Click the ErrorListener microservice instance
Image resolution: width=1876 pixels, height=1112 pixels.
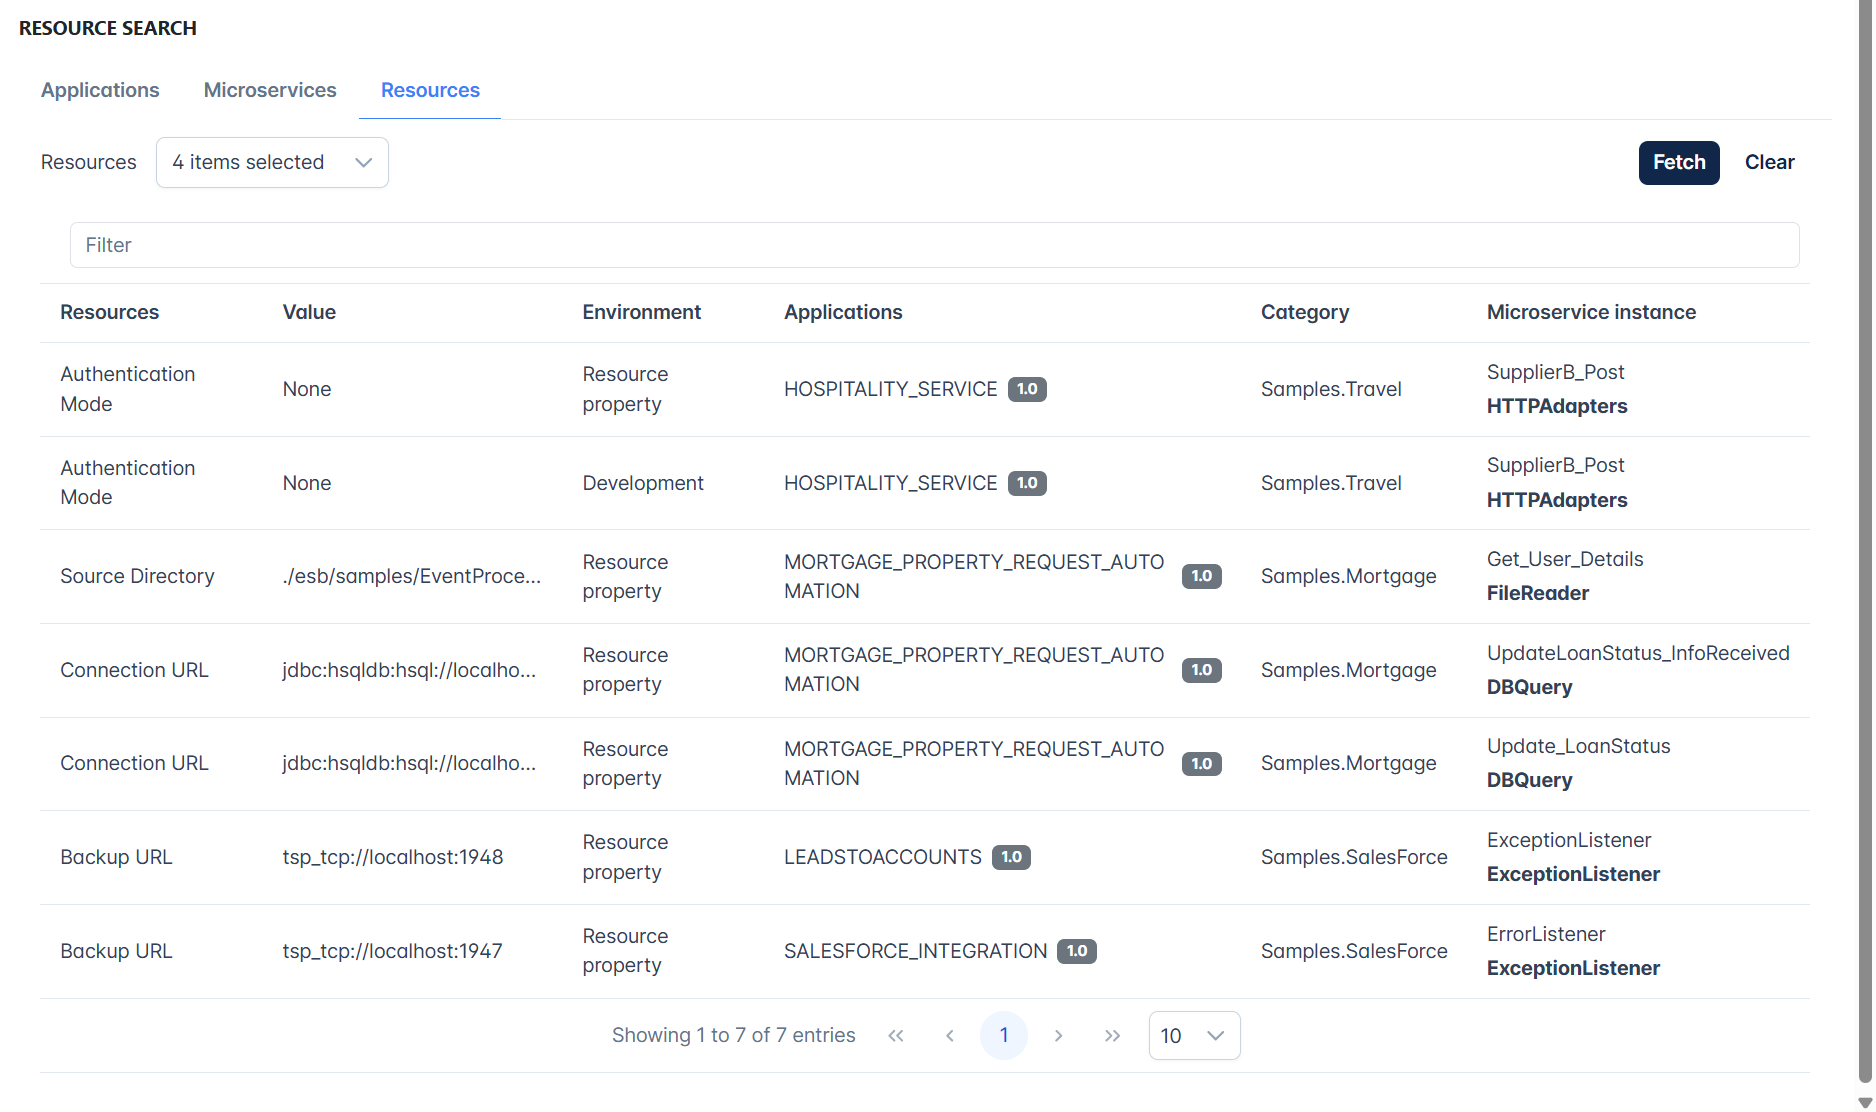1546,934
